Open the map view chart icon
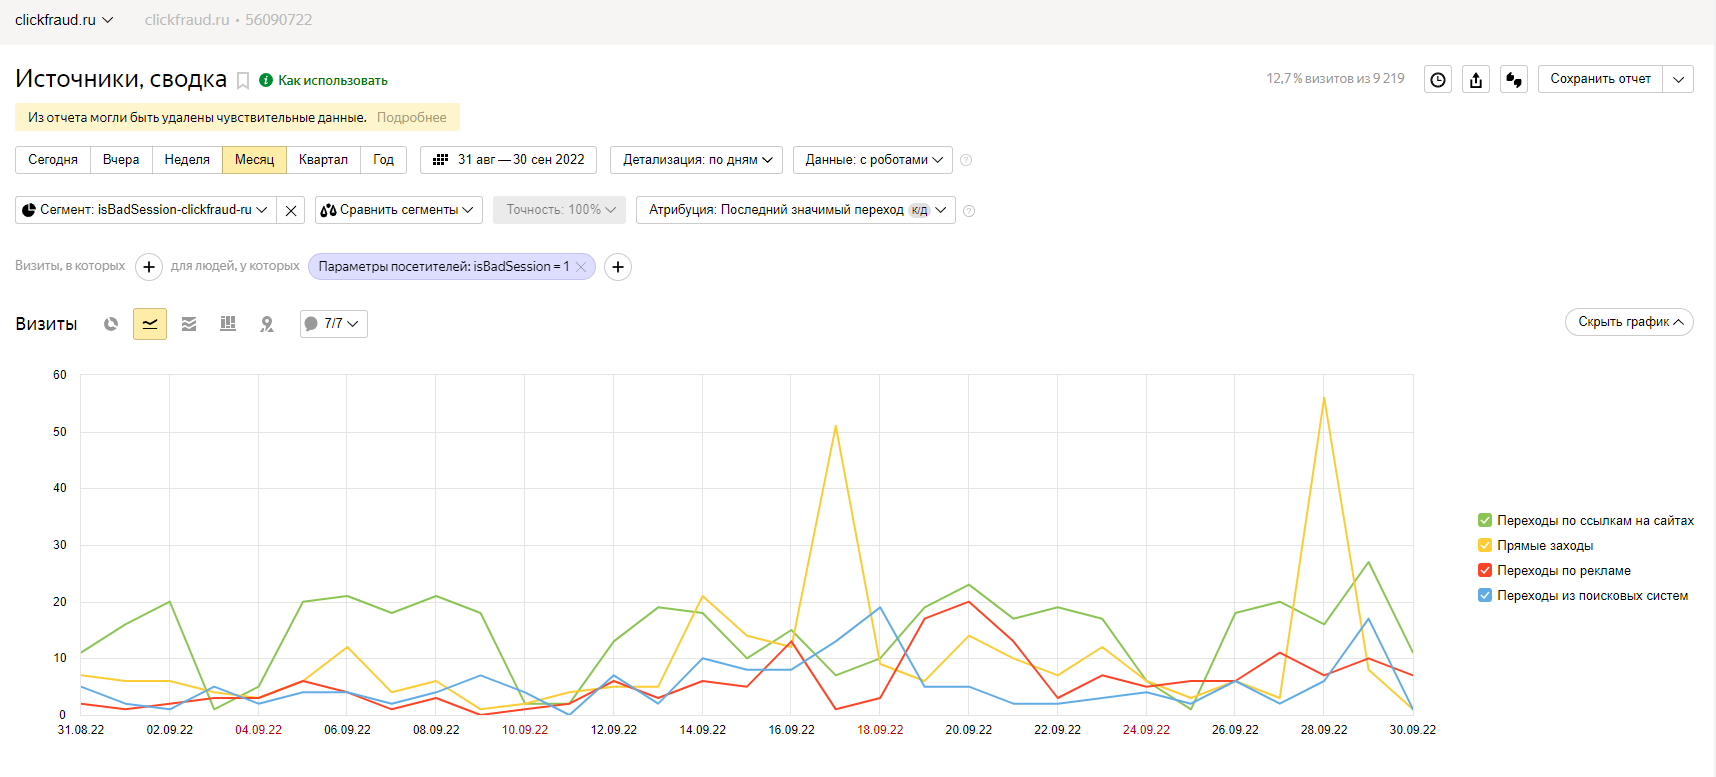Image resolution: width=1716 pixels, height=777 pixels. (x=267, y=324)
